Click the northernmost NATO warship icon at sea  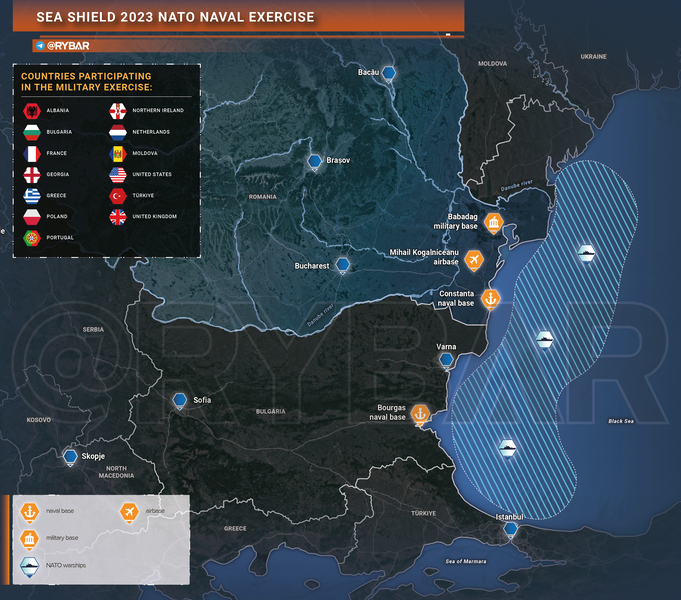[587, 254]
